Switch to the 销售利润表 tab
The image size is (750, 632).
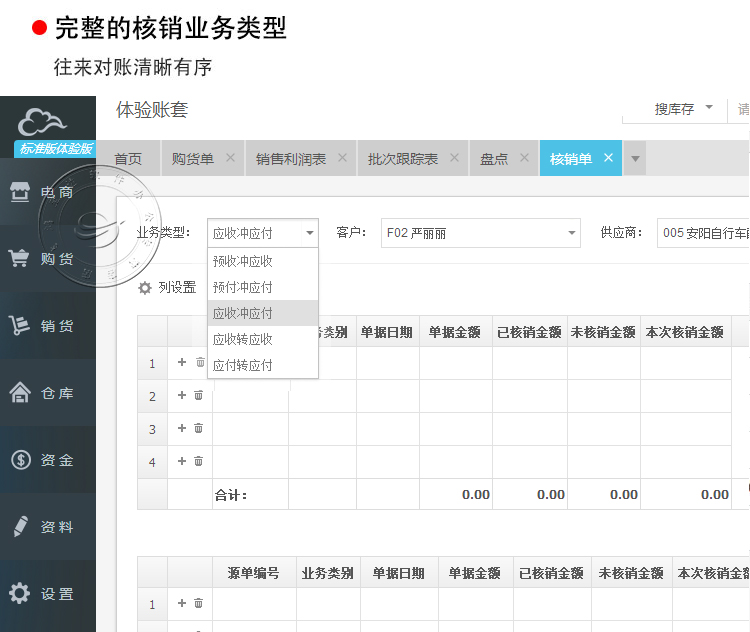point(291,159)
